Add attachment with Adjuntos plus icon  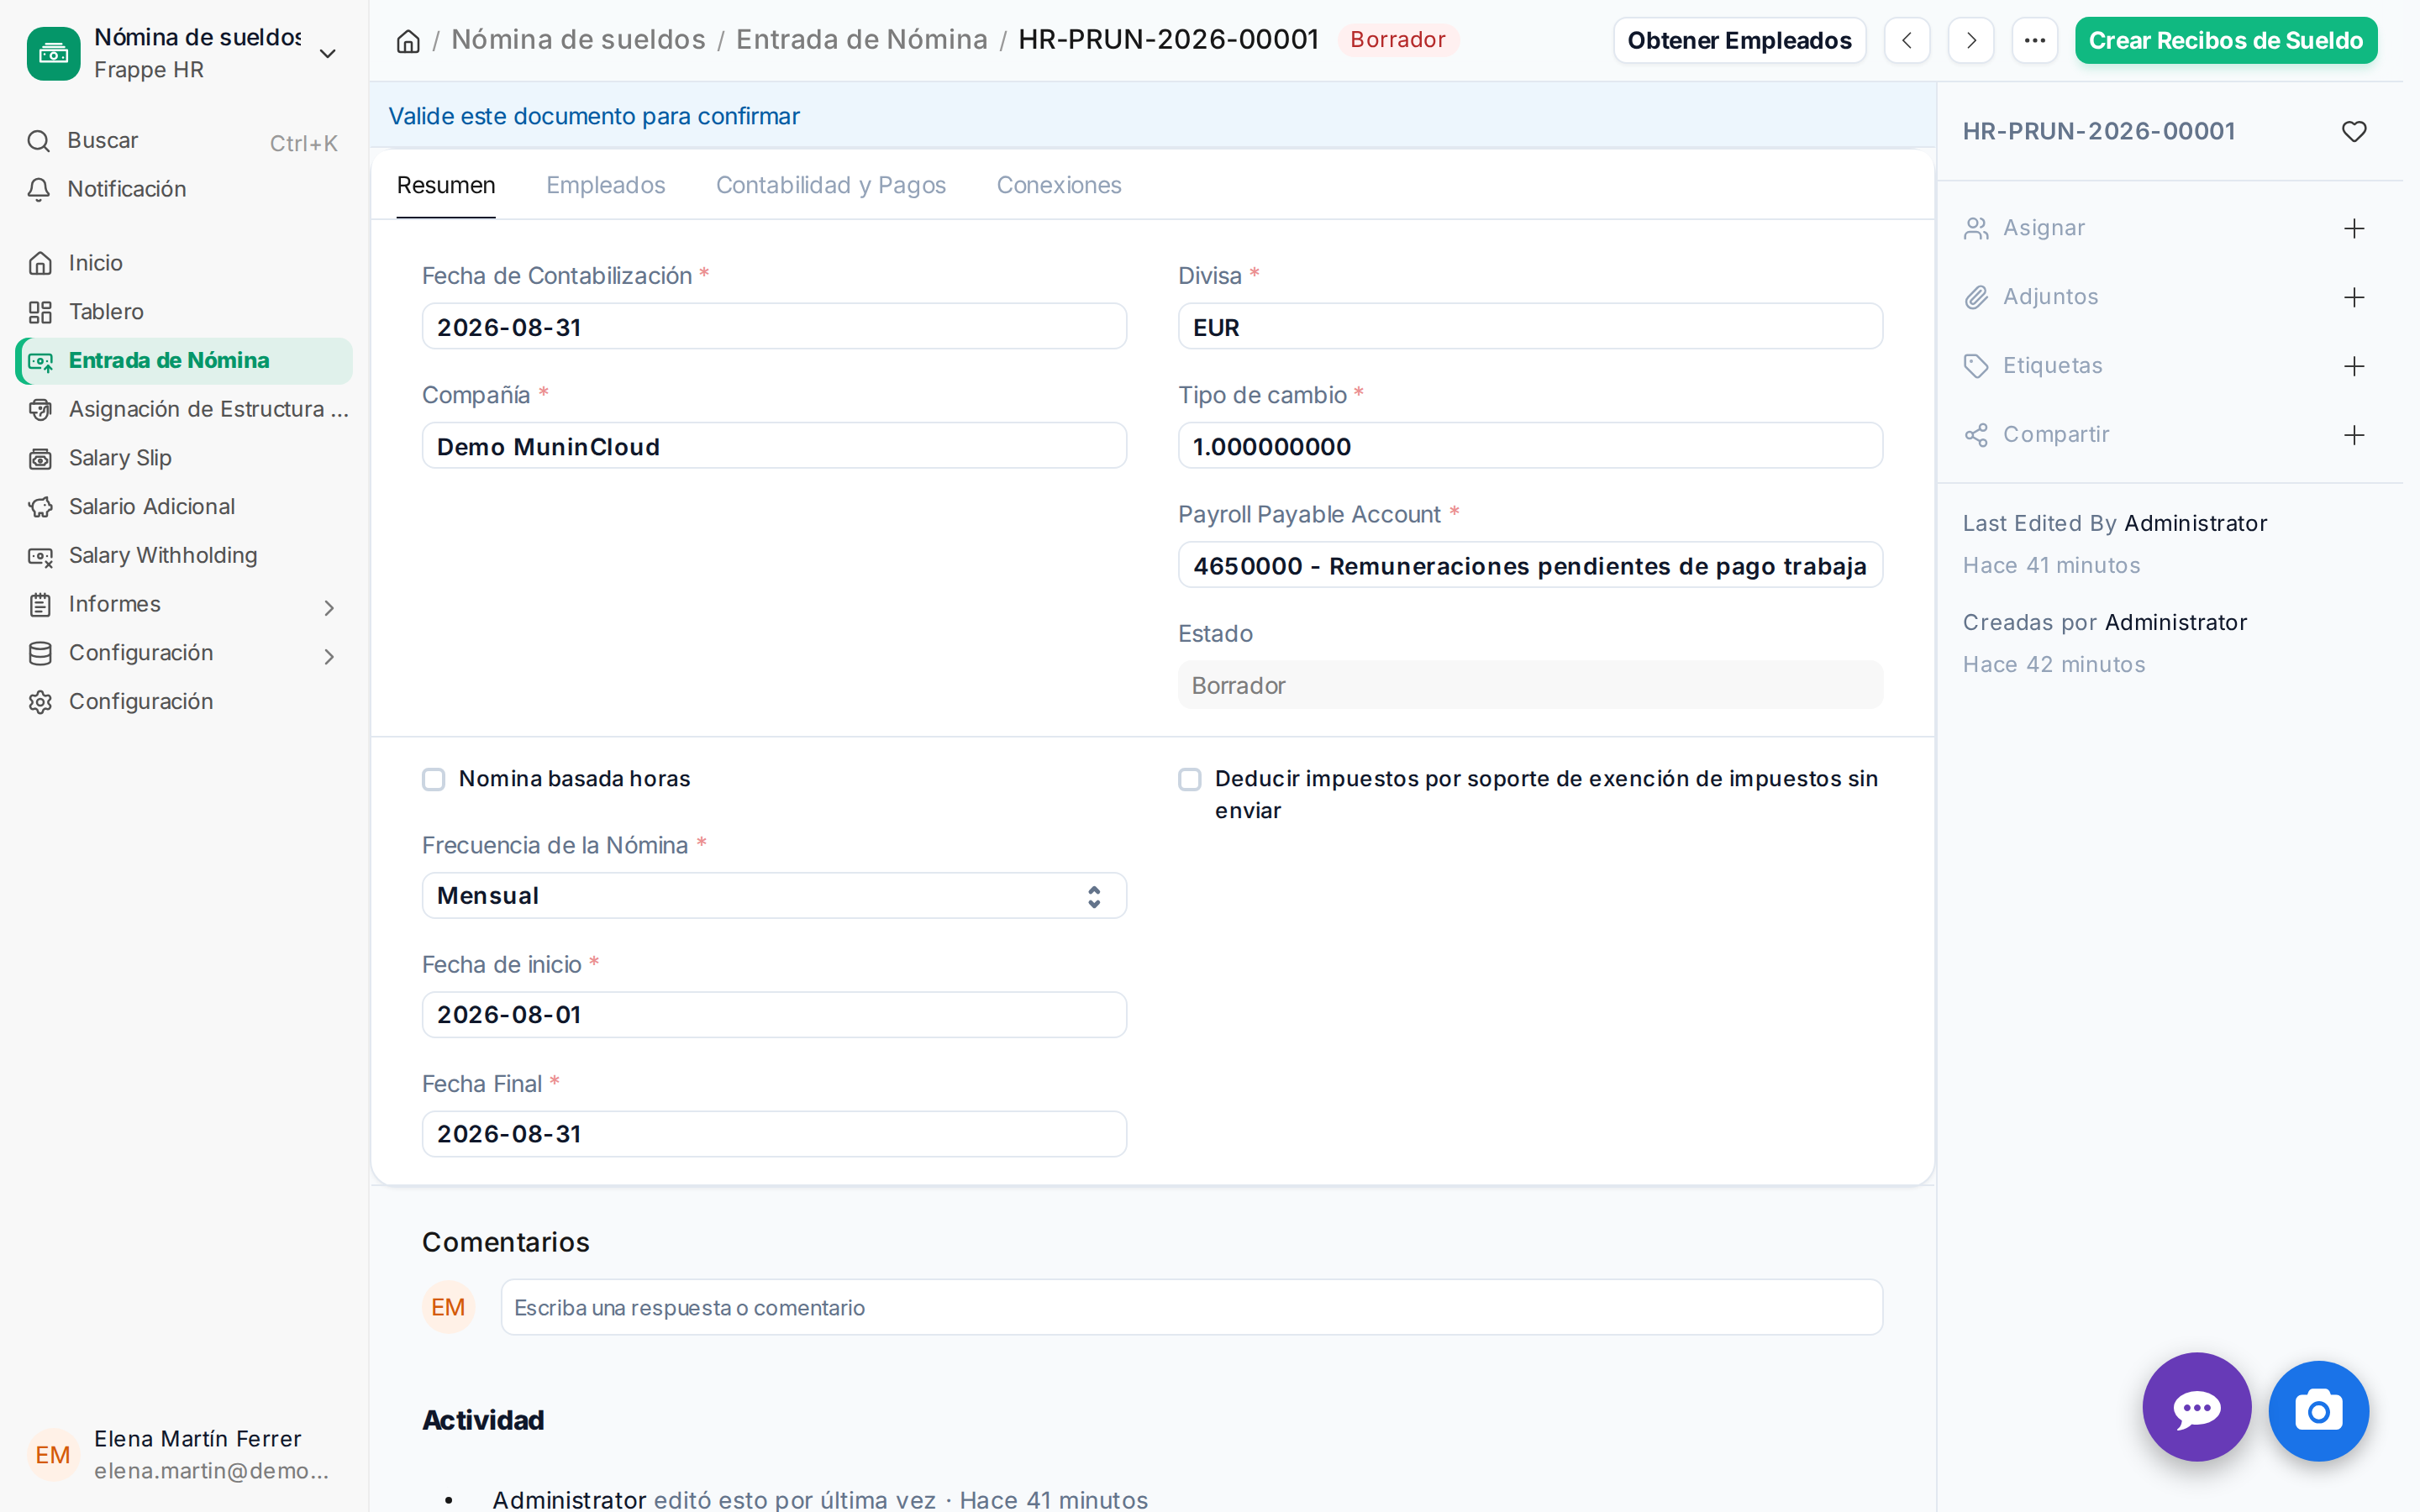(2354, 297)
